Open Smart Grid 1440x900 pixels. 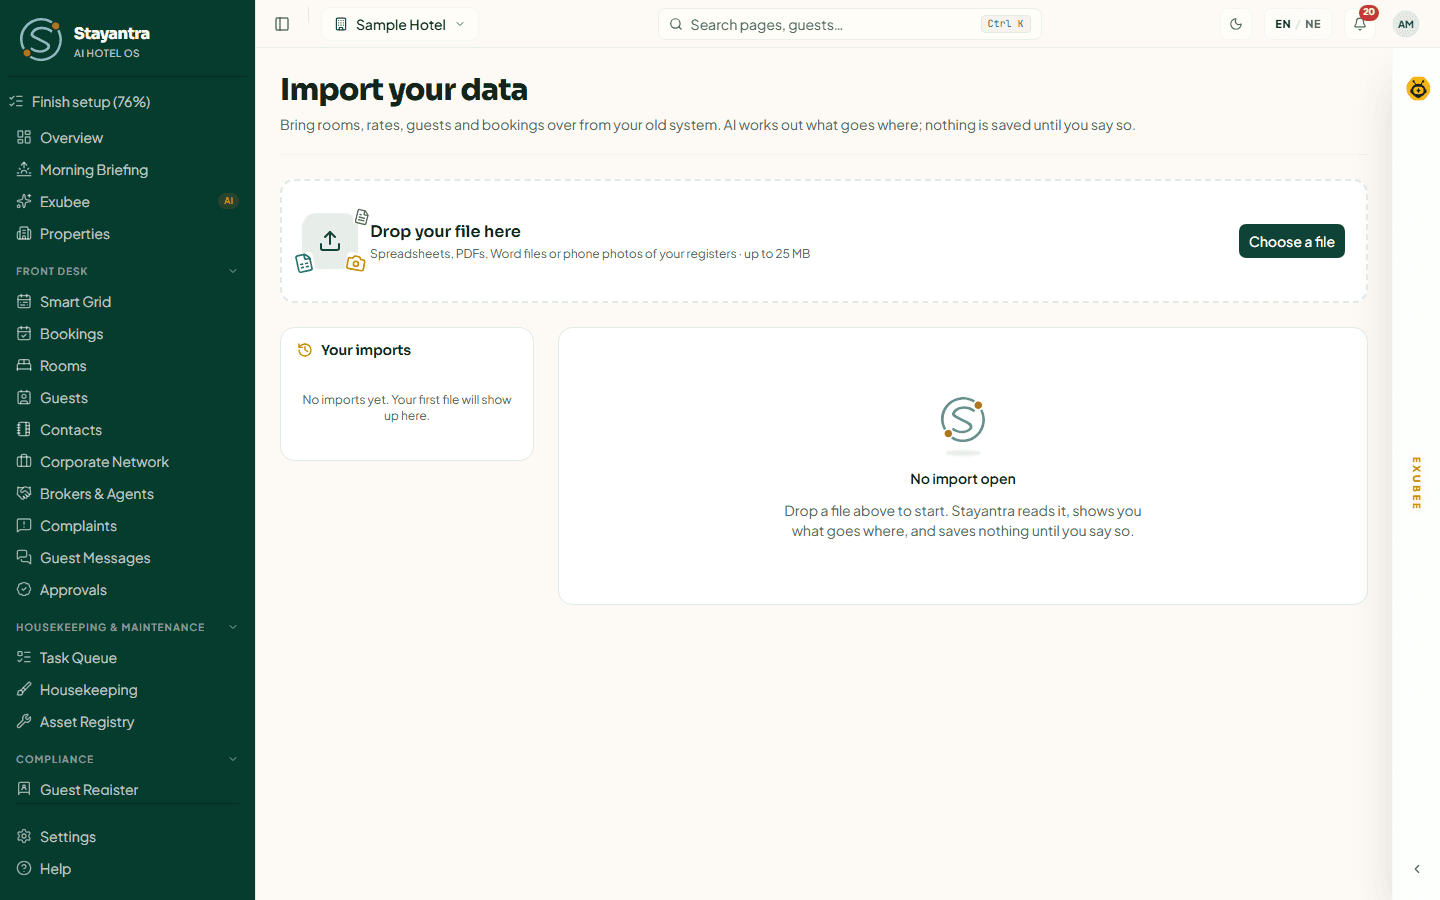pos(127,302)
